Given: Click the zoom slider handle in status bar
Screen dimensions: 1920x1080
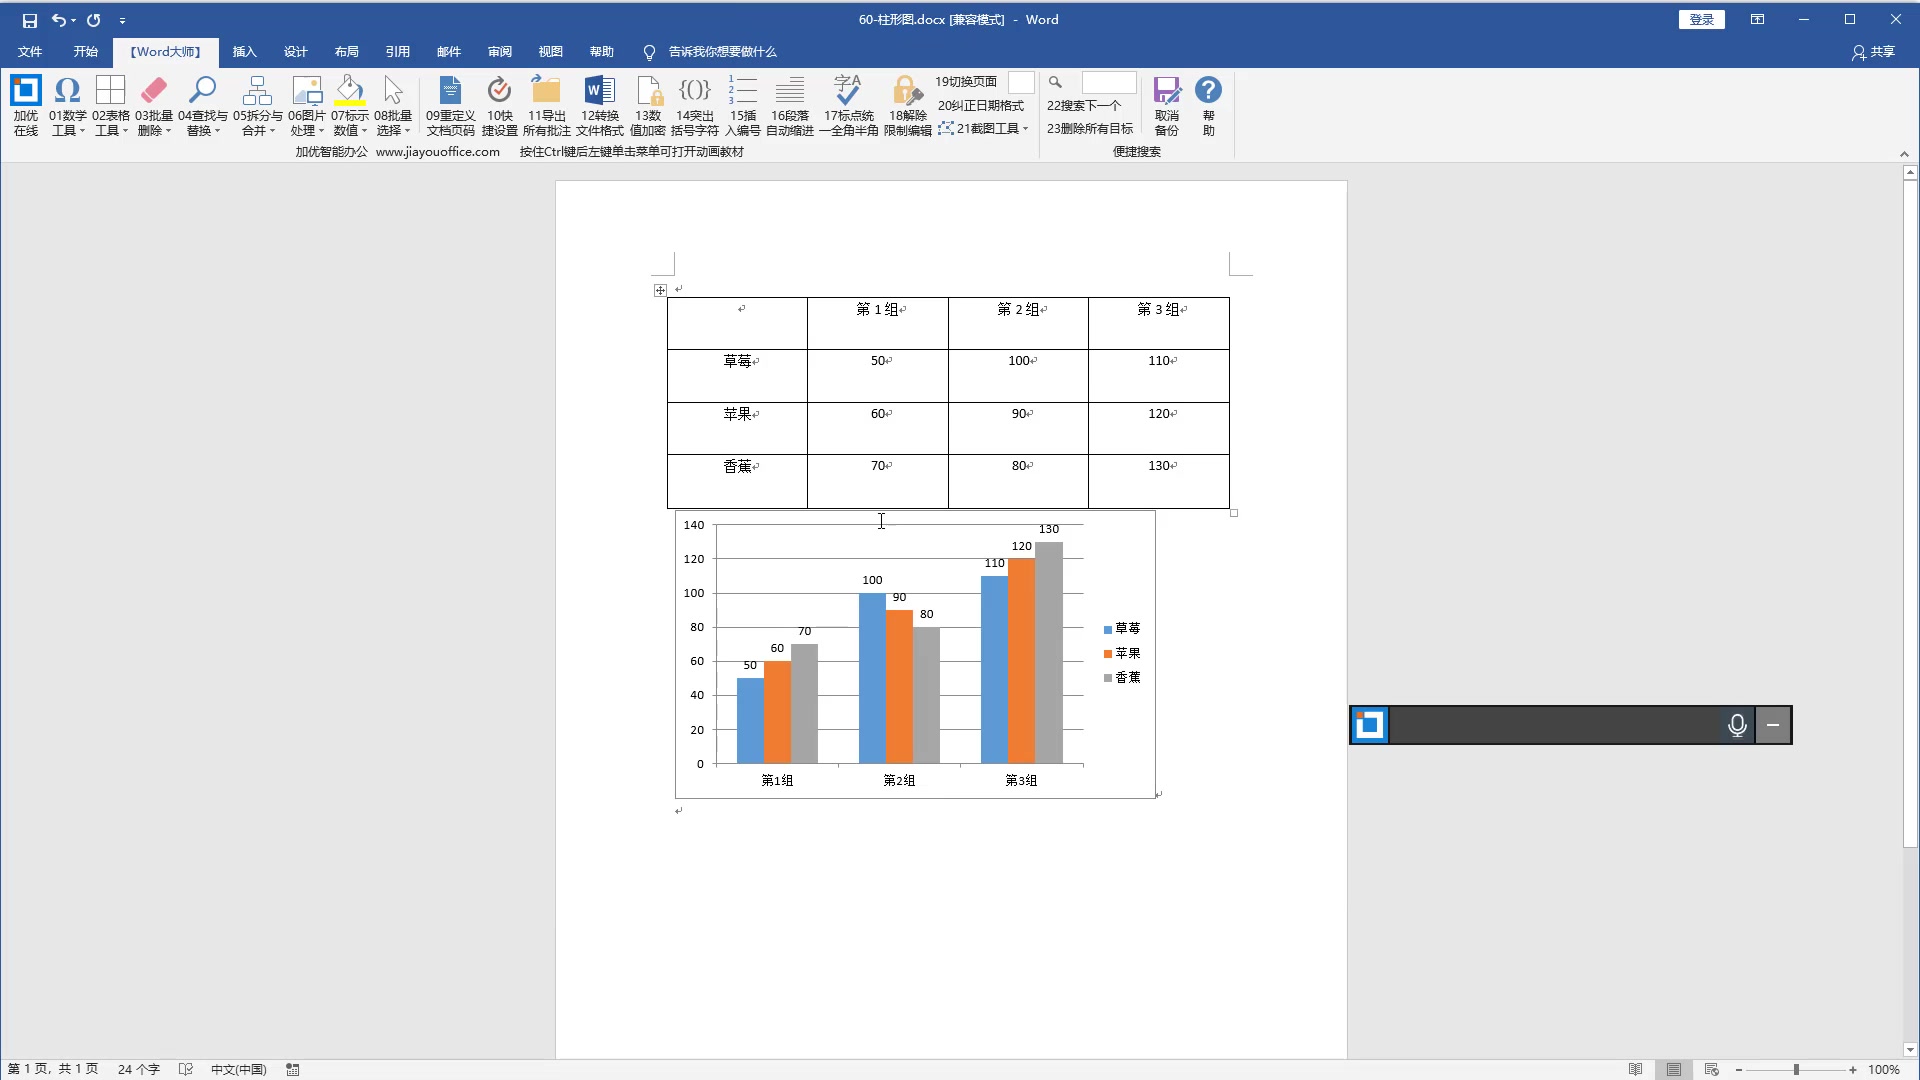Looking at the screenshot, I should [x=1796, y=1069].
